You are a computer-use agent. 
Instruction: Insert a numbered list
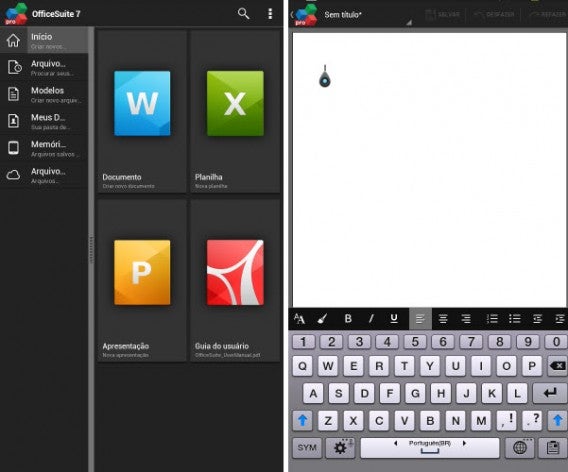pos(492,319)
